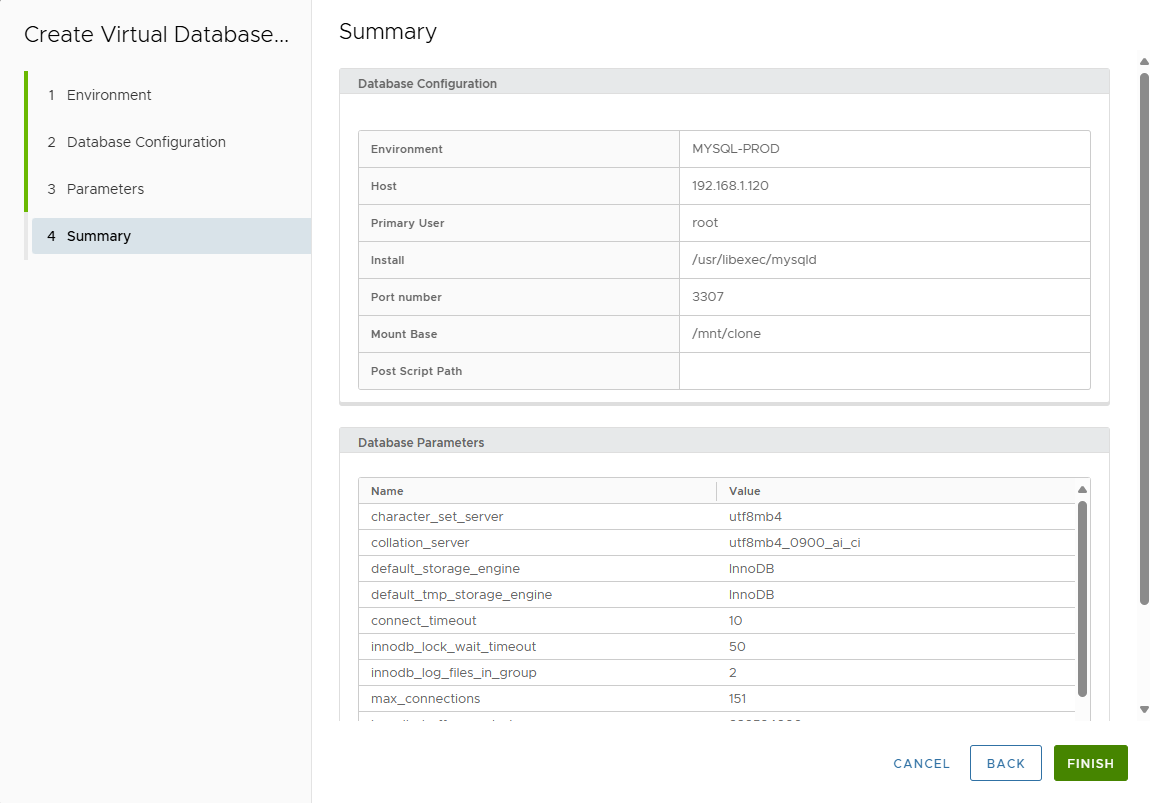Click FINISH to create the database
The image size is (1150, 803).
(1090, 763)
